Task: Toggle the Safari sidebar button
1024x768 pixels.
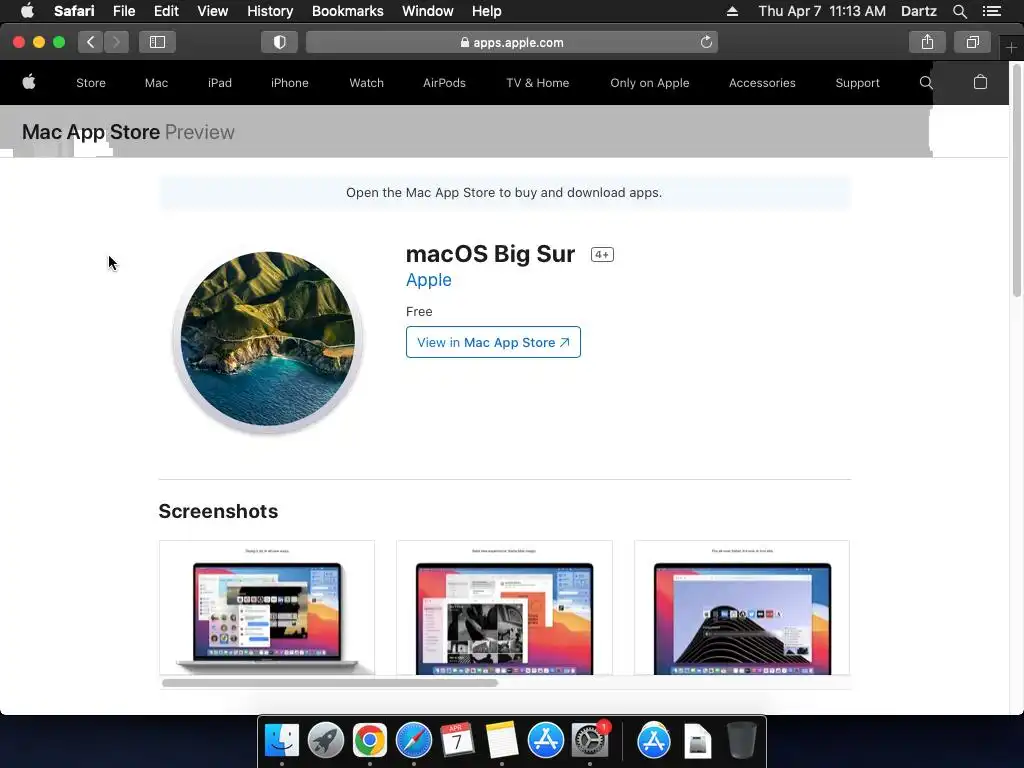Action: pyautogui.click(x=157, y=42)
